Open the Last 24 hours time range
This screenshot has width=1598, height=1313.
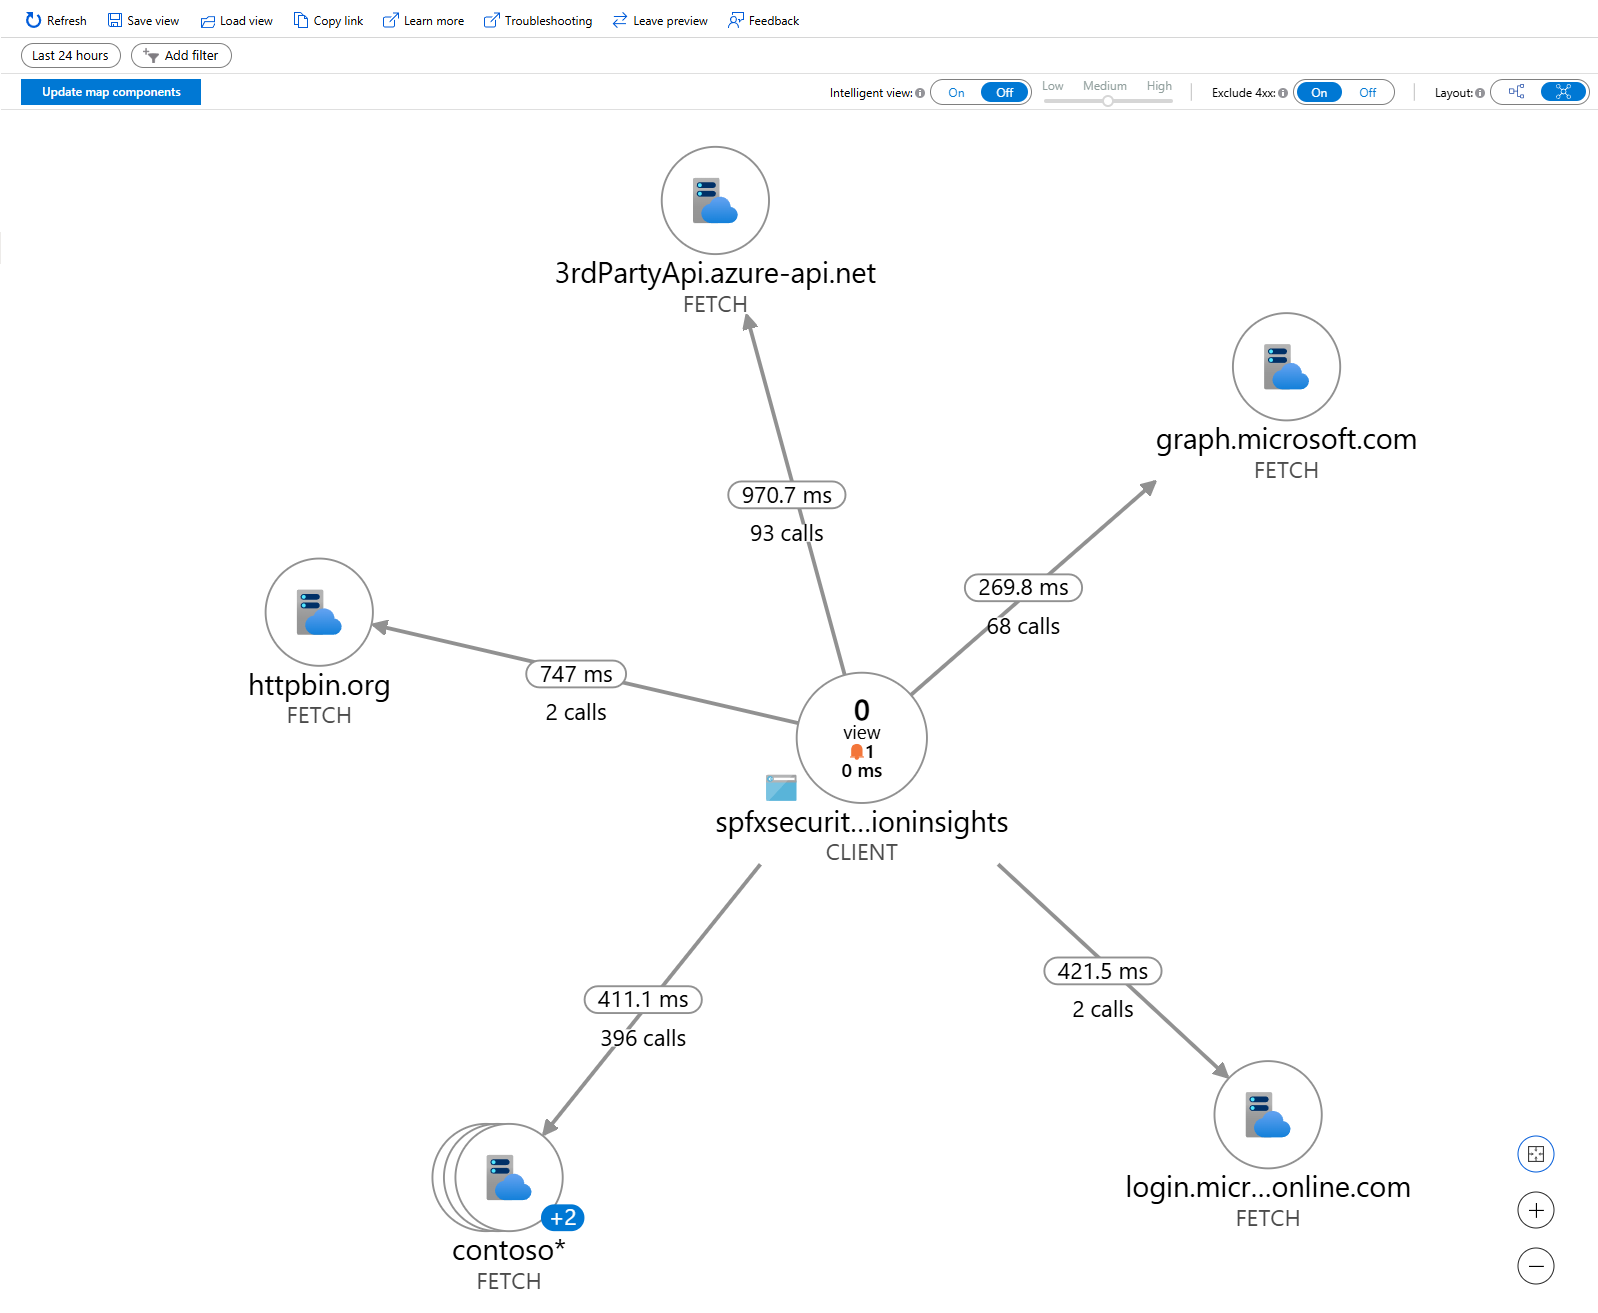tap(70, 56)
